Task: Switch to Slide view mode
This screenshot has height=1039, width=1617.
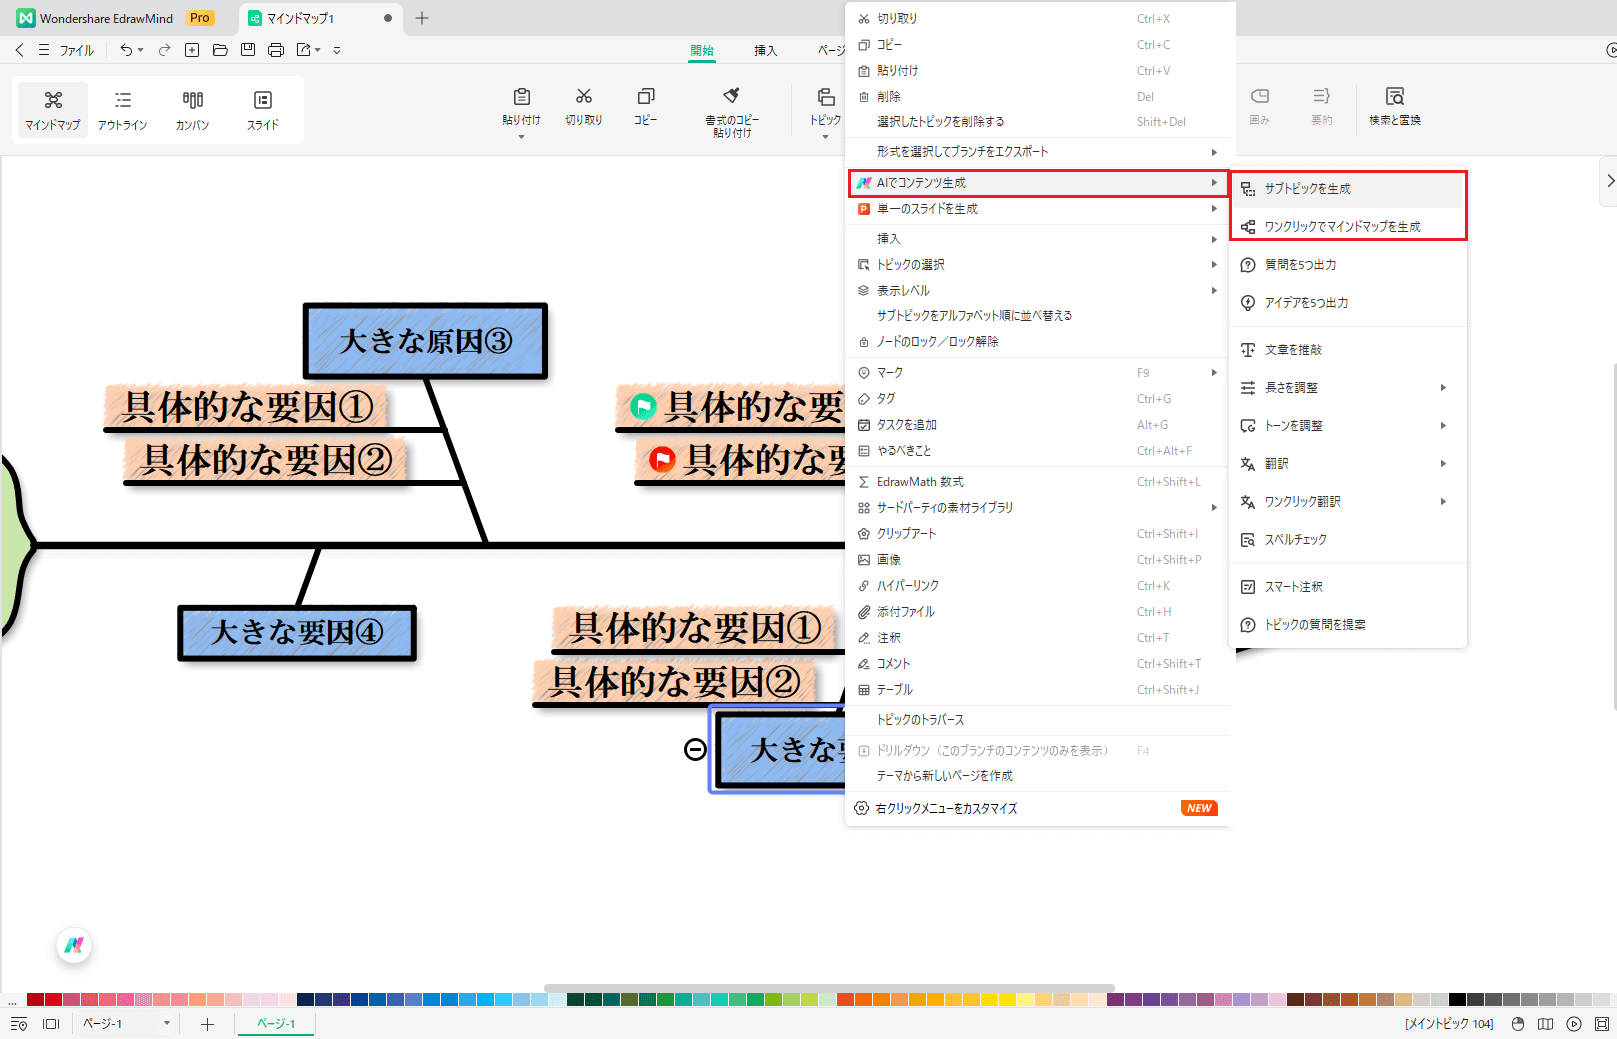Action: coord(263,110)
